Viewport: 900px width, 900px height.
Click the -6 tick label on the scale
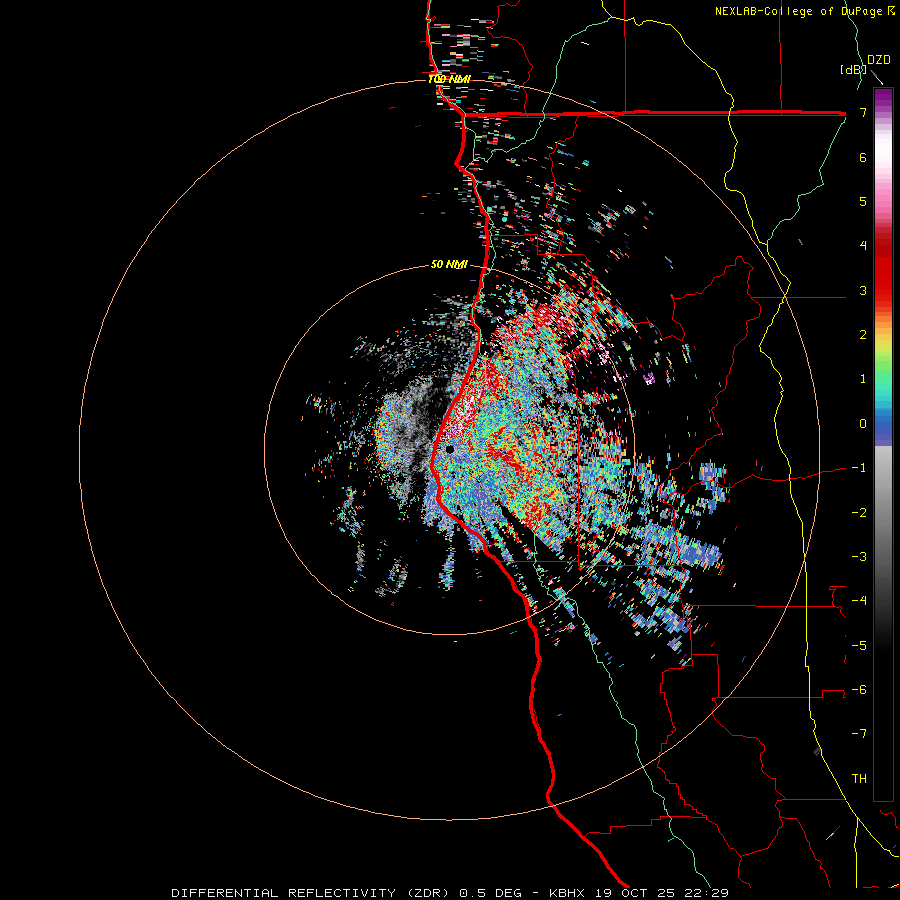click(859, 690)
